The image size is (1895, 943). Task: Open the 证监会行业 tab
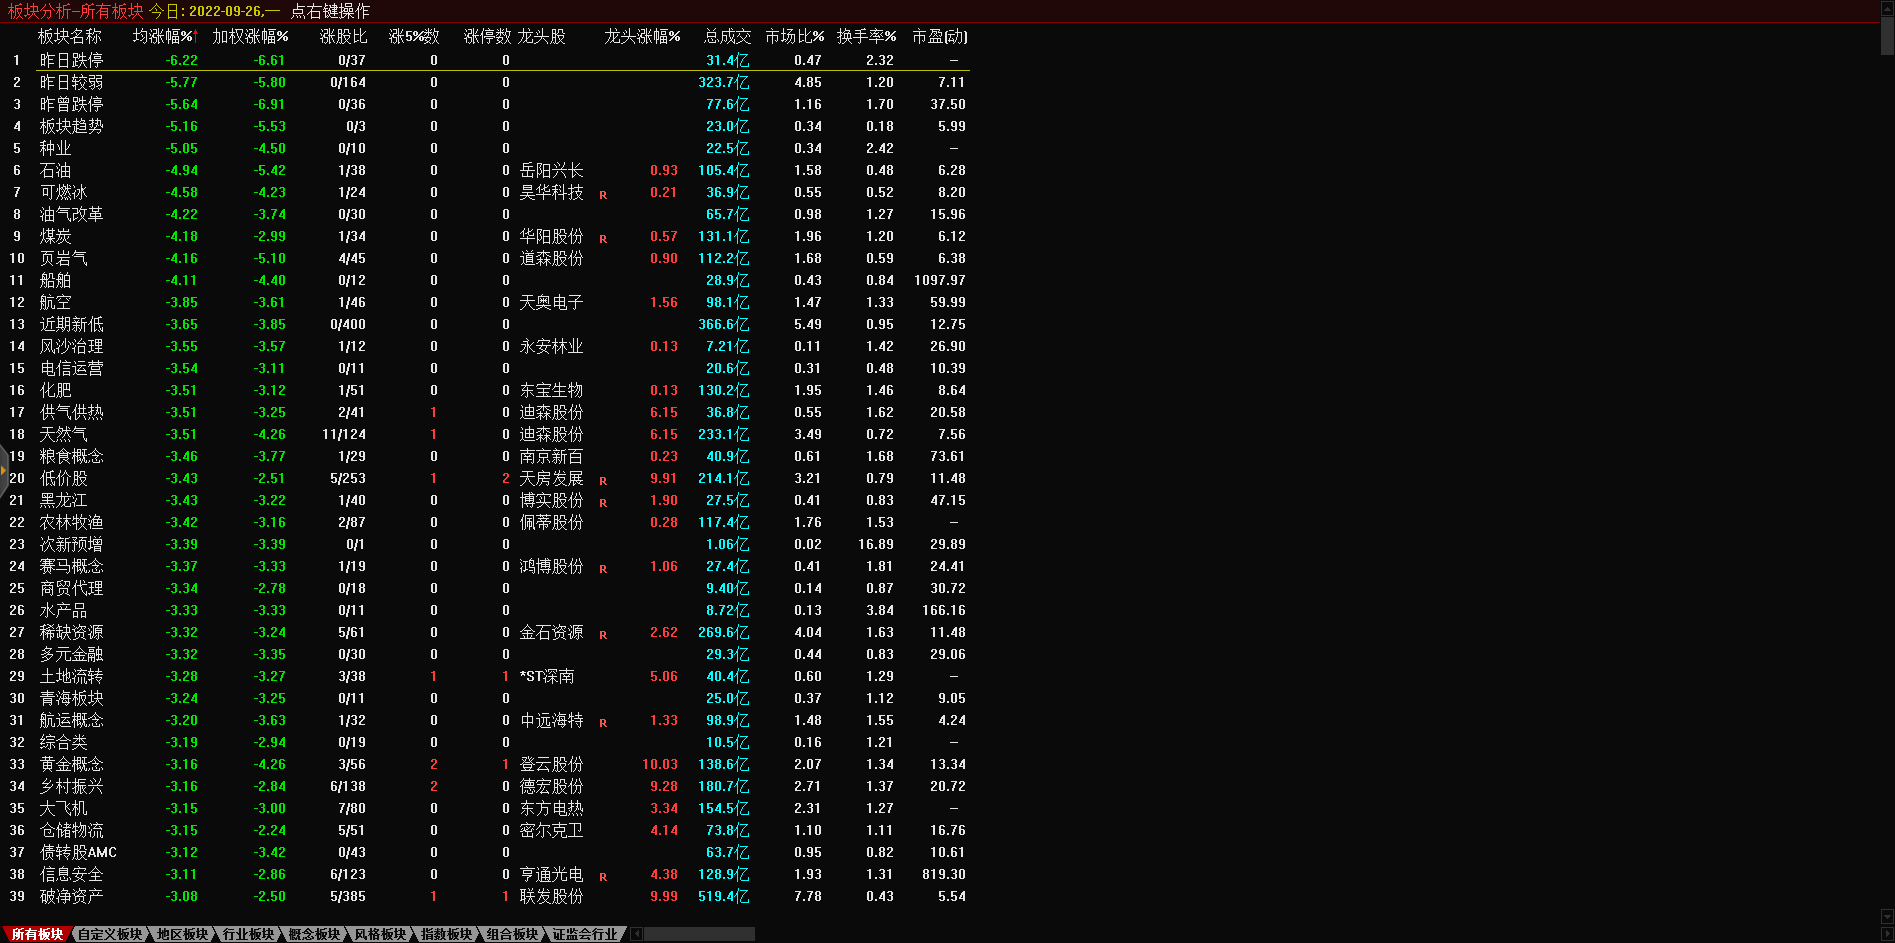click(x=585, y=934)
